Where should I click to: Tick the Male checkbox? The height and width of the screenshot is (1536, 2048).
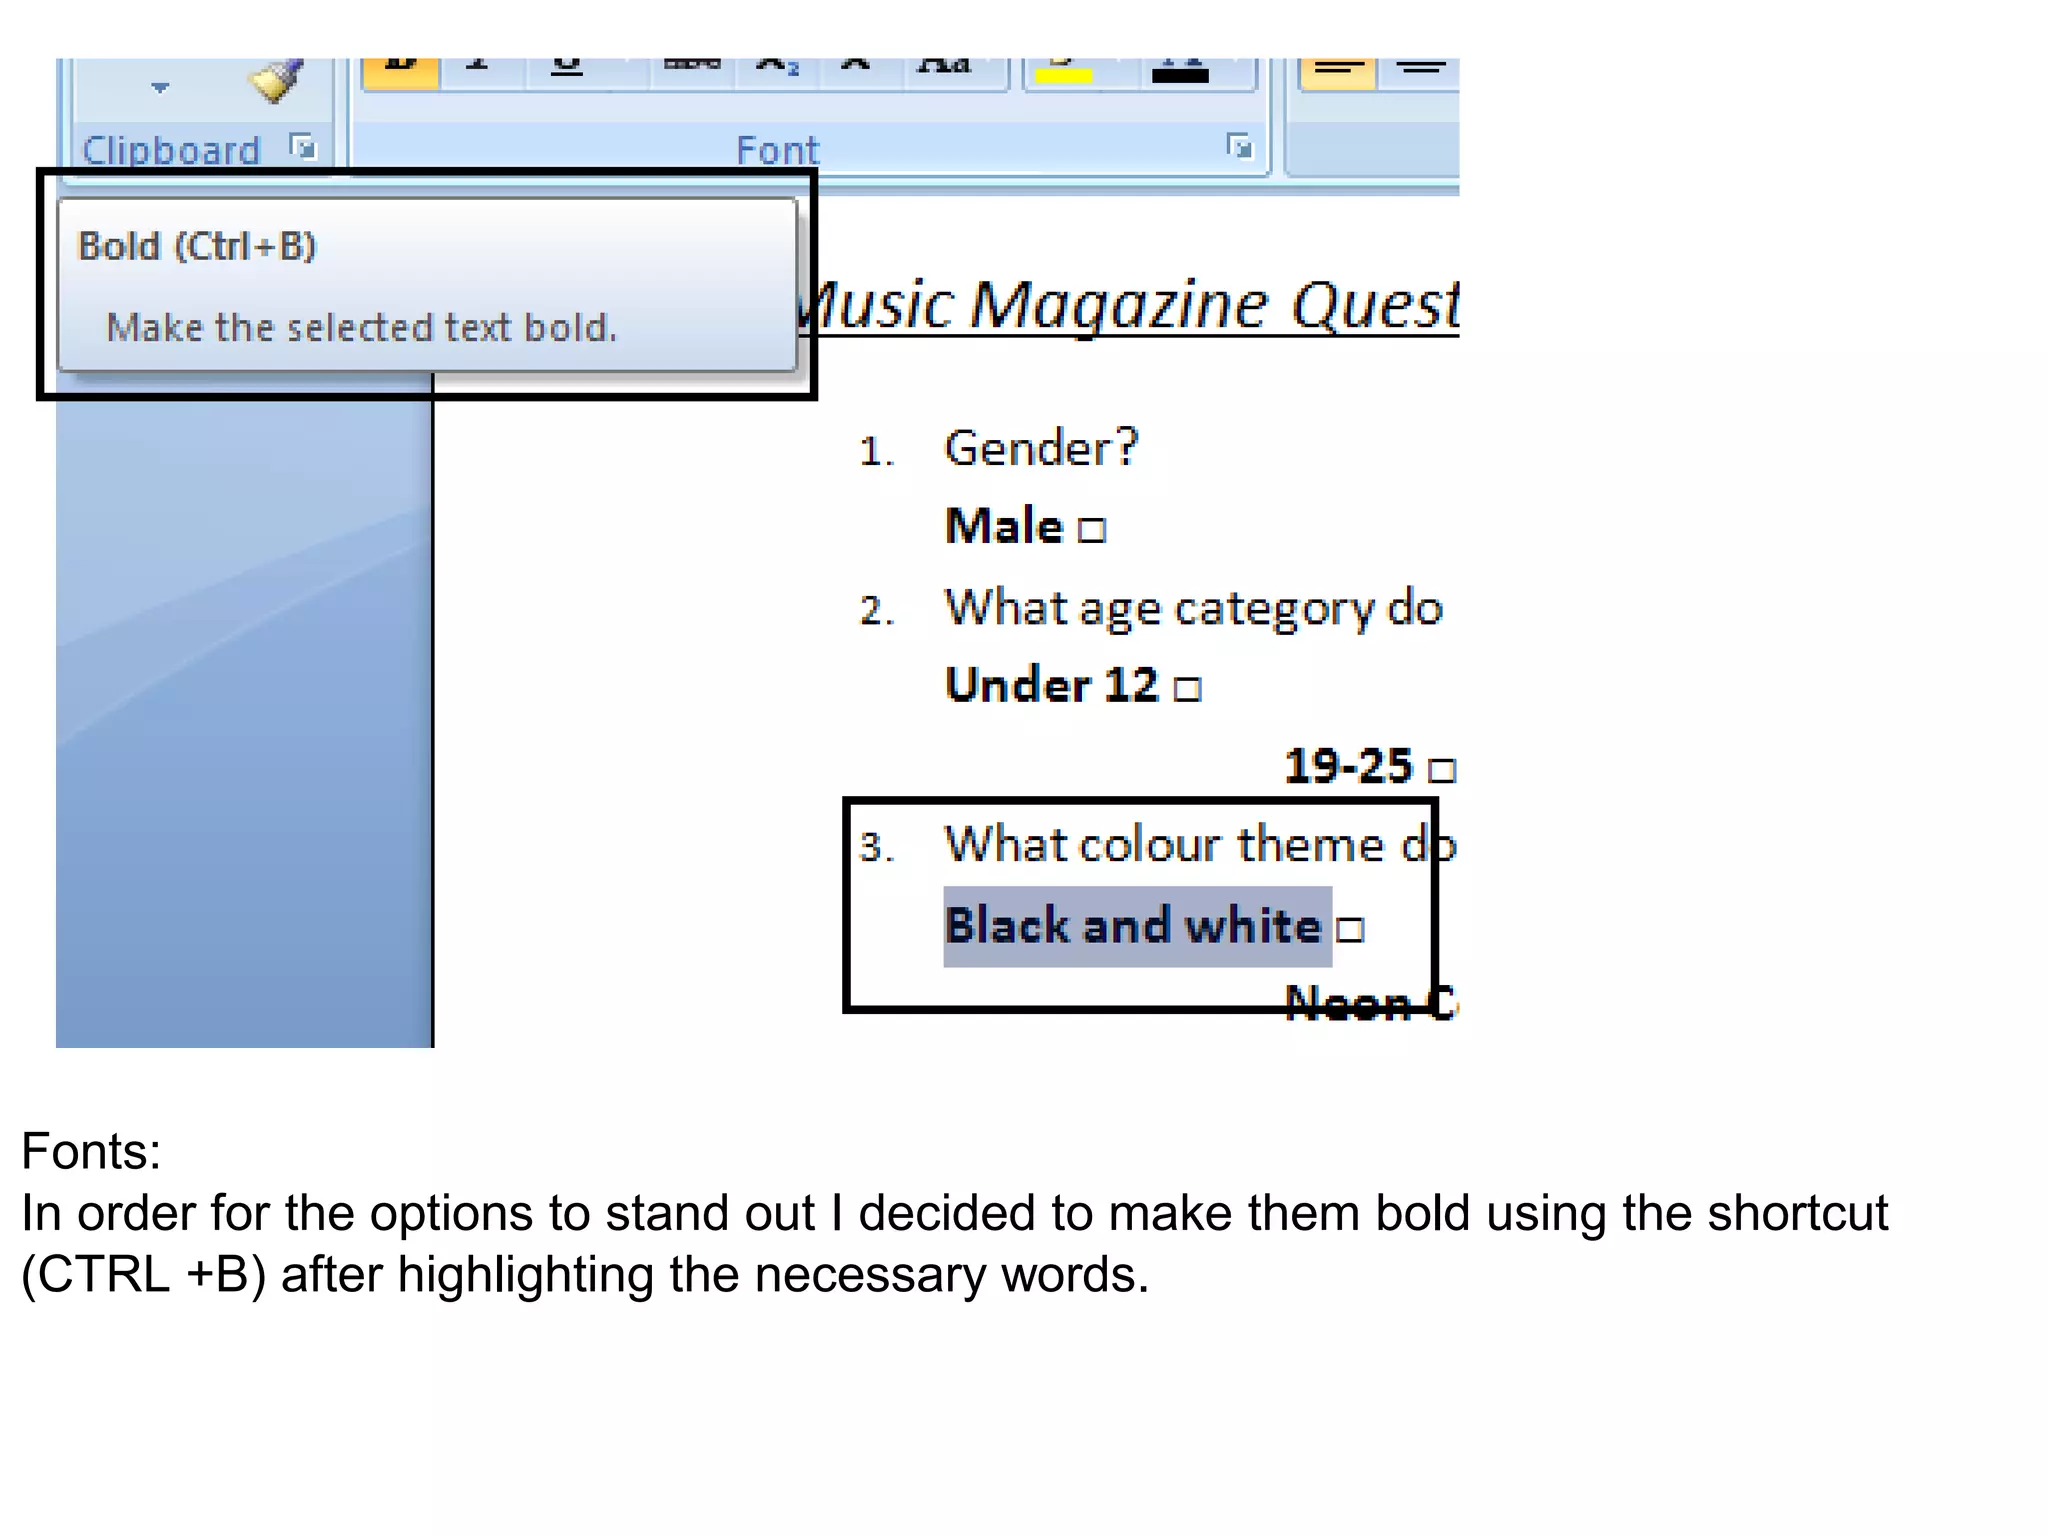tap(1092, 530)
